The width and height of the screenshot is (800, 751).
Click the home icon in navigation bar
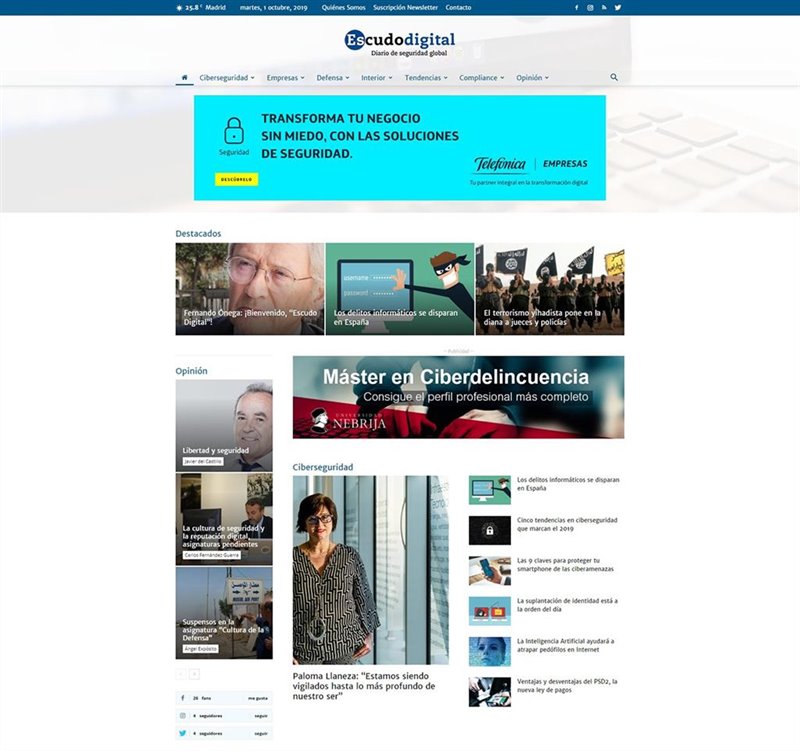point(184,78)
